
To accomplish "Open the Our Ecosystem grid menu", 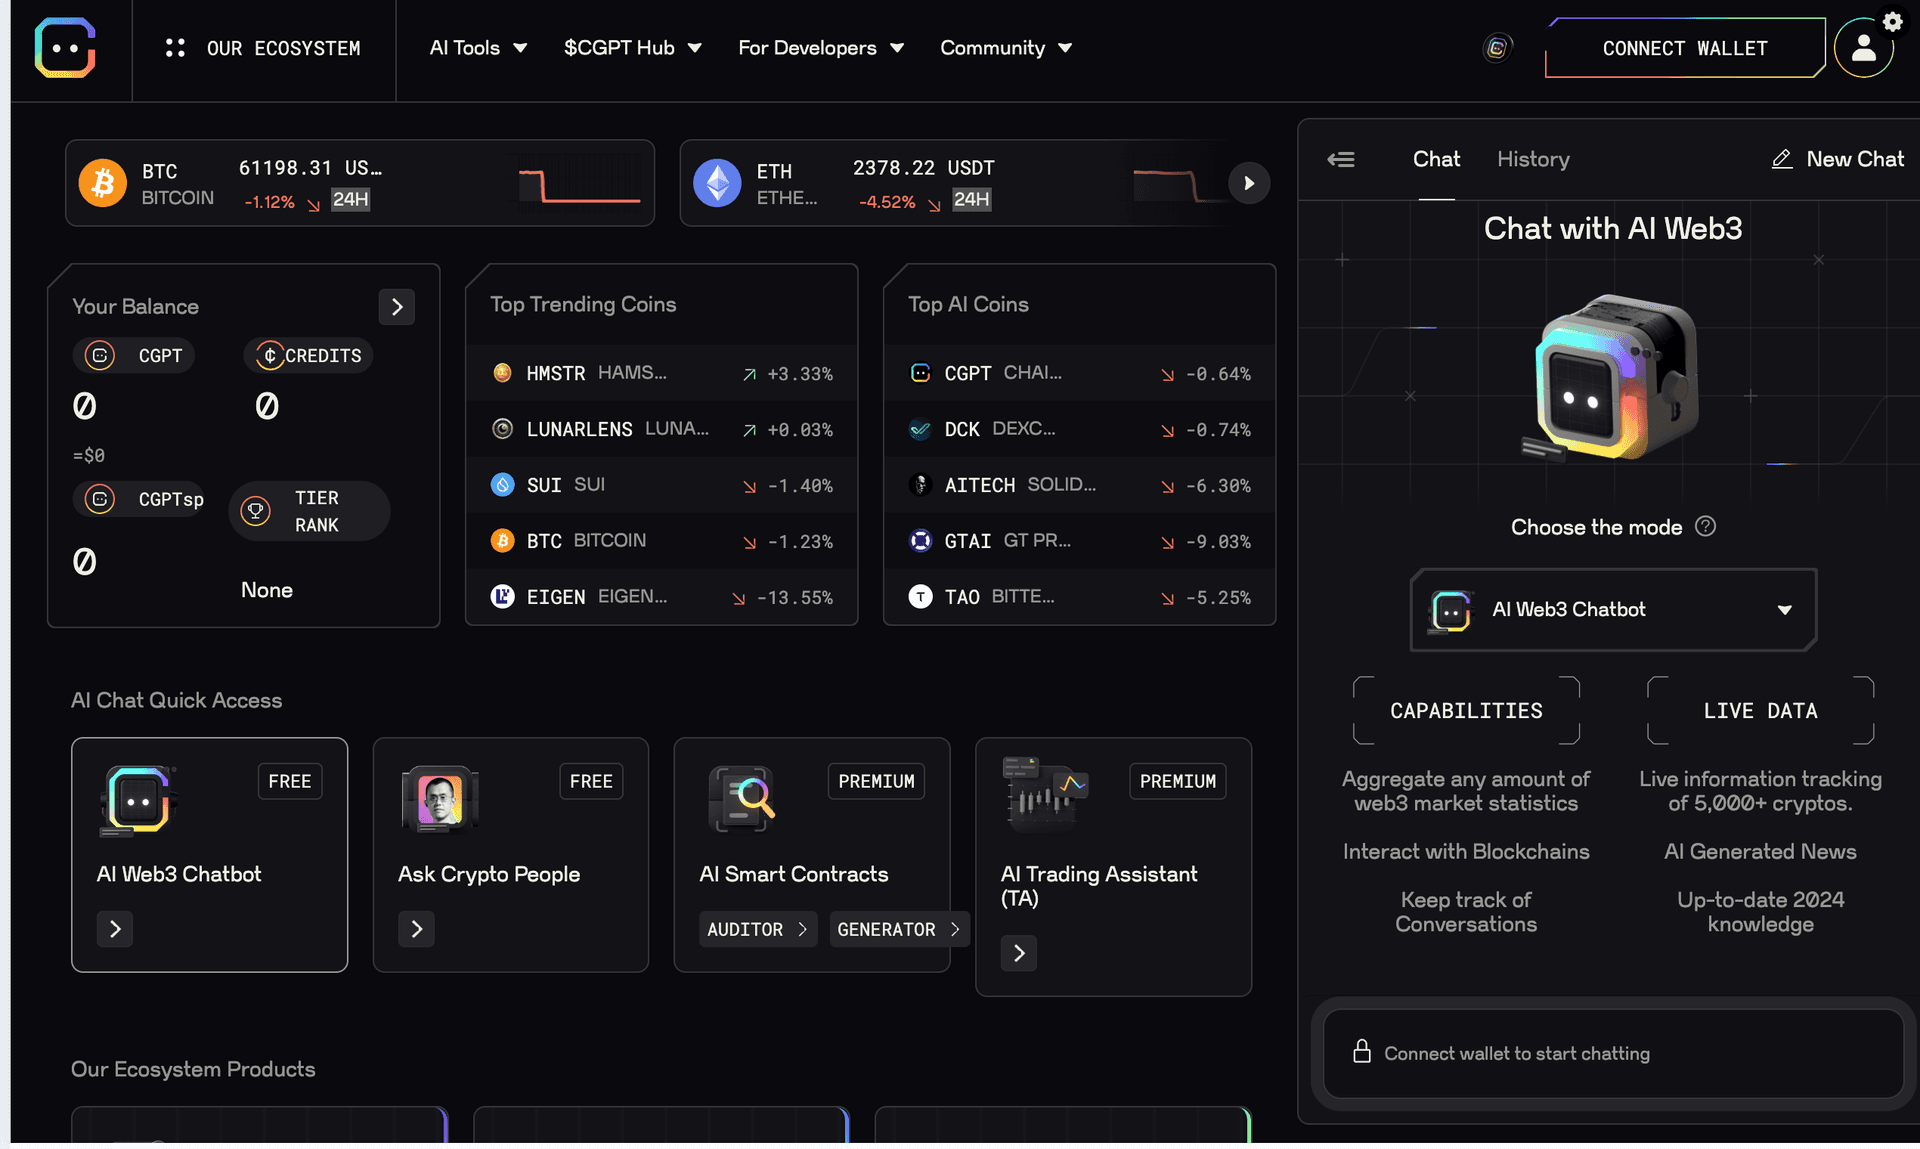I will (x=263, y=48).
